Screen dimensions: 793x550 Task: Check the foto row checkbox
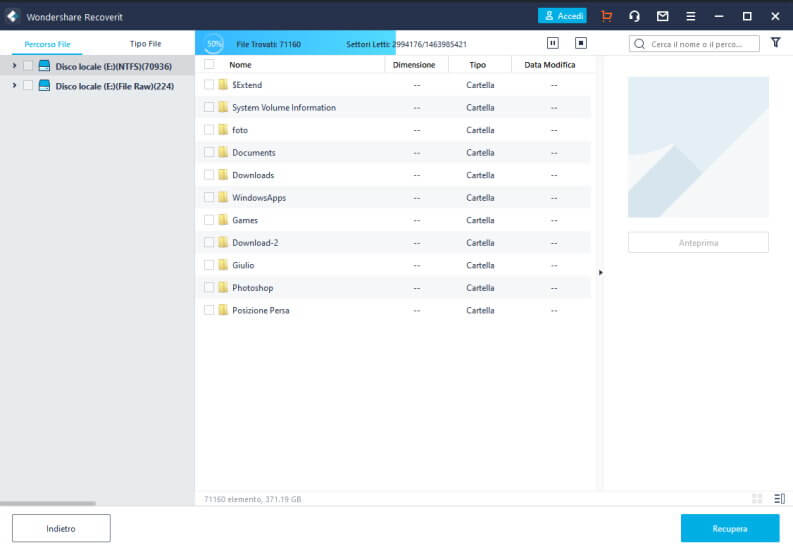pyautogui.click(x=209, y=129)
